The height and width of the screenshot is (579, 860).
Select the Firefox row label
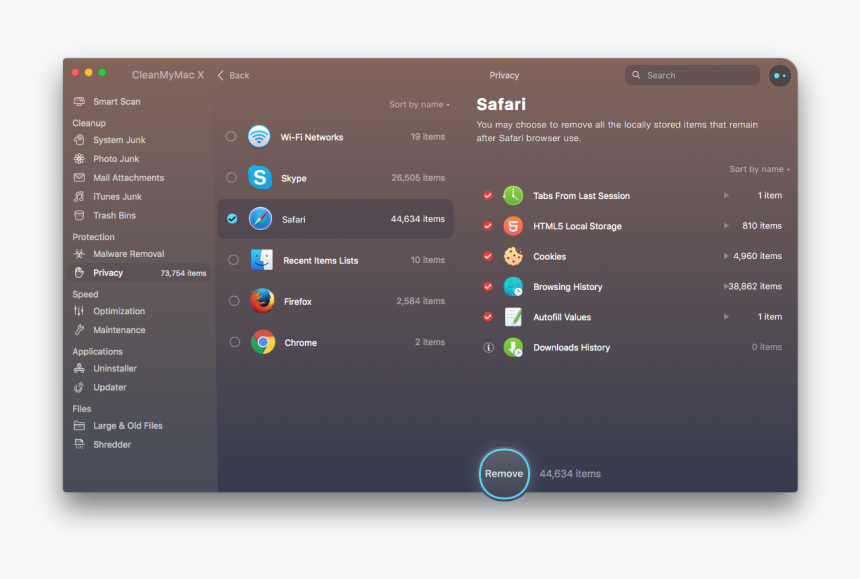click(x=298, y=302)
